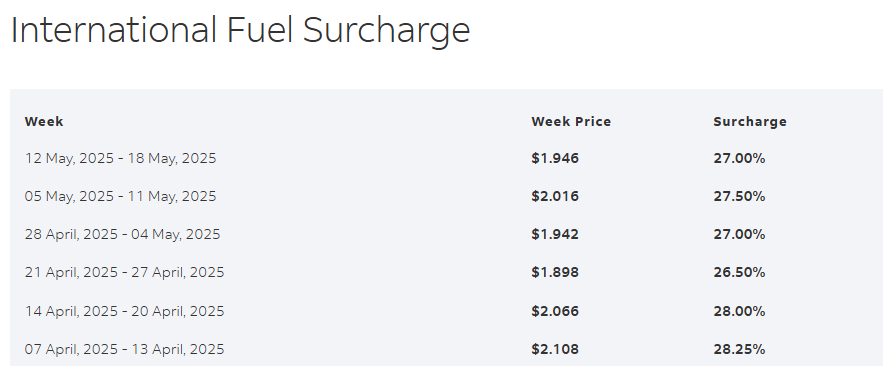Select the 14 April - 20 April, 2025 week
The width and height of the screenshot is (894, 366).
point(124,311)
